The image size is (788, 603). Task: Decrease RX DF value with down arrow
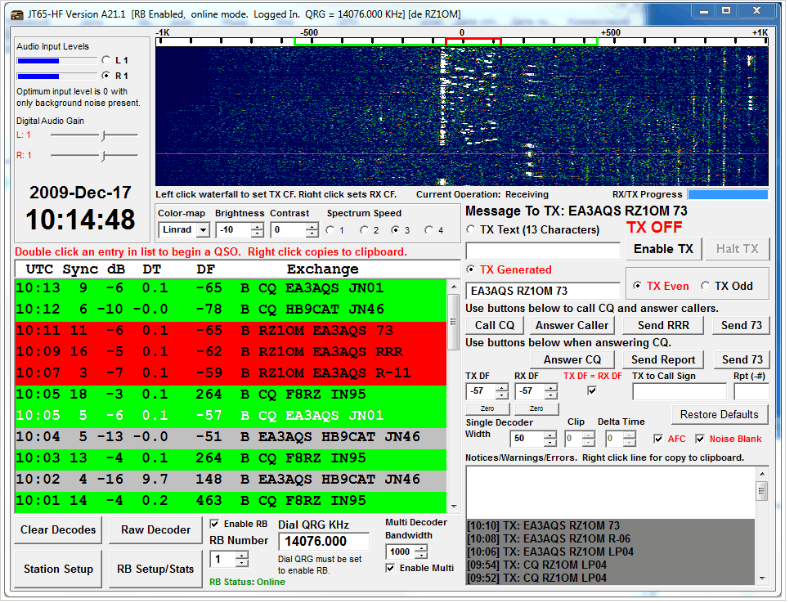(551, 394)
